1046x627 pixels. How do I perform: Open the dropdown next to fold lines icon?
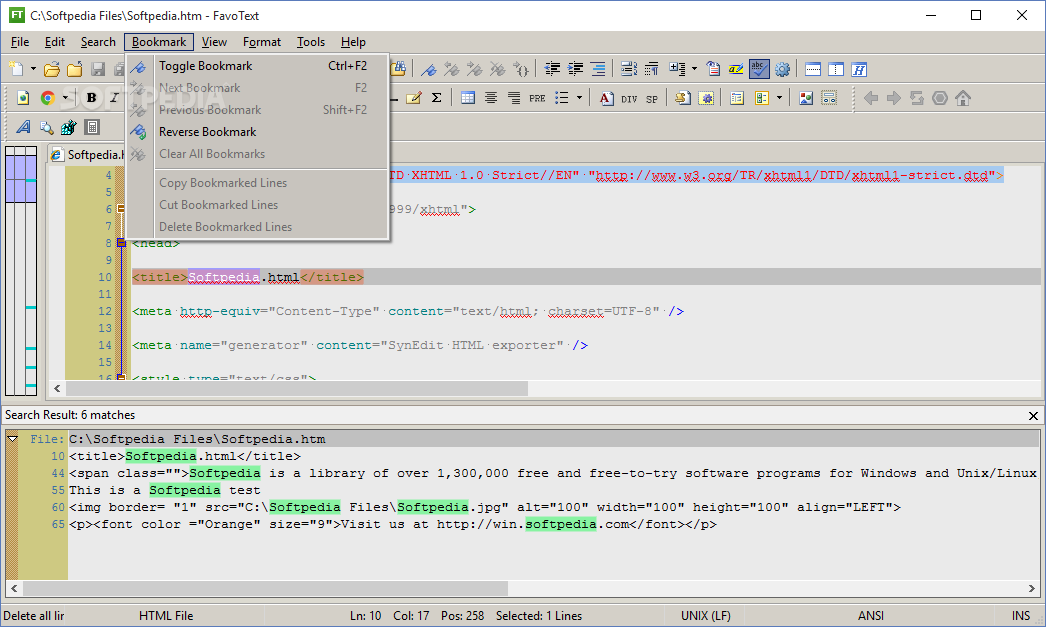(694, 69)
